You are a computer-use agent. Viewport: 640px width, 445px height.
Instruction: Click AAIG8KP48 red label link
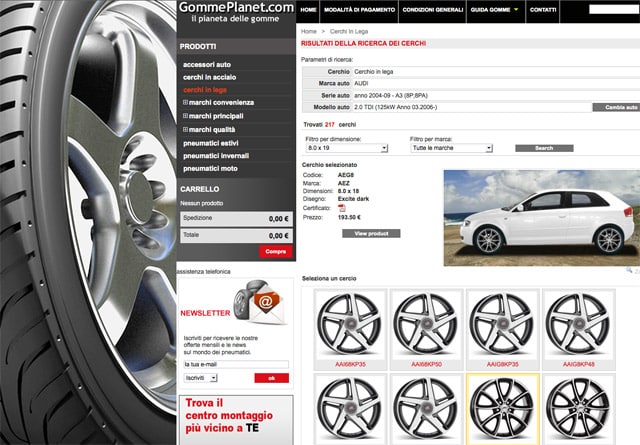(x=578, y=364)
